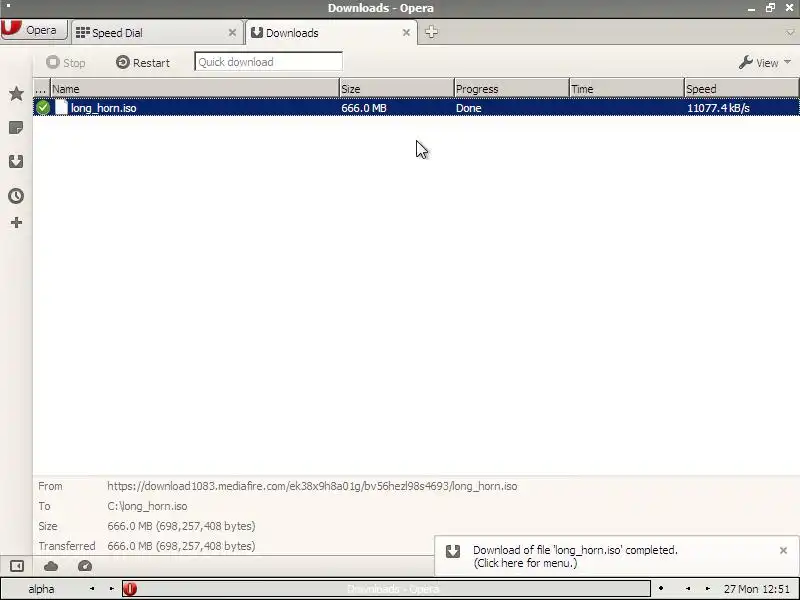The width and height of the screenshot is (800, 600).
Task: Add a panel with the plus sidebar icon
Action: [16, 222]
